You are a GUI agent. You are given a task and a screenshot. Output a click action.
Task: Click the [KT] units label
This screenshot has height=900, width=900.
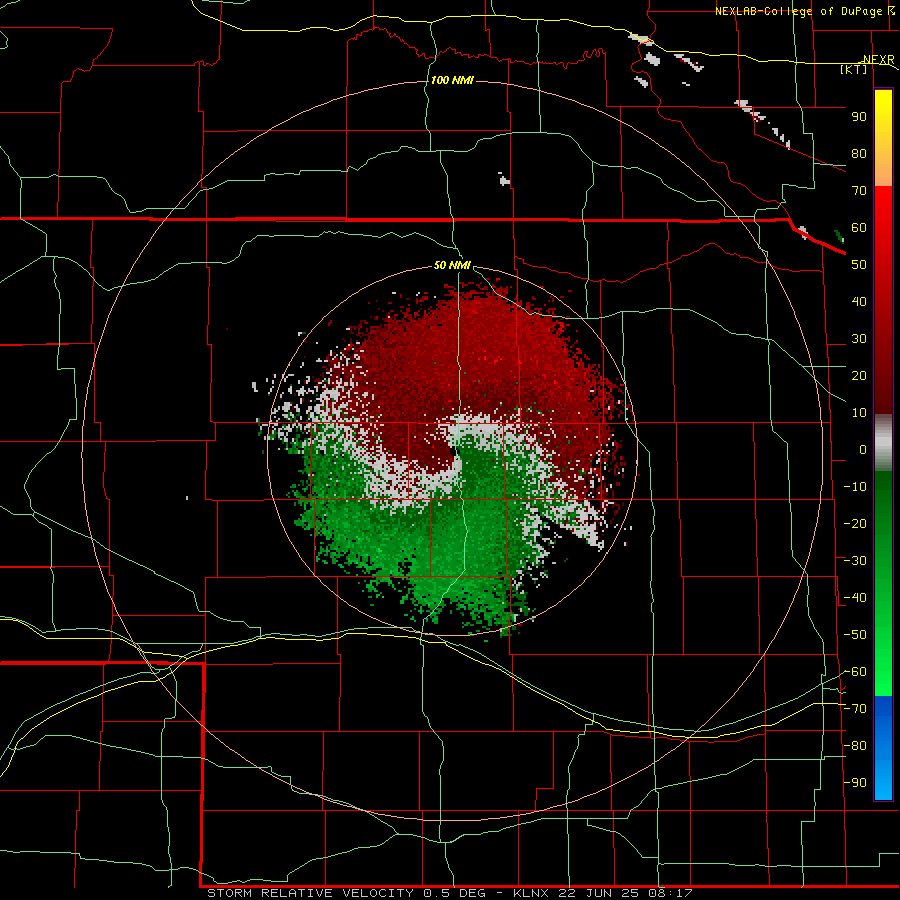pos(854,69)
